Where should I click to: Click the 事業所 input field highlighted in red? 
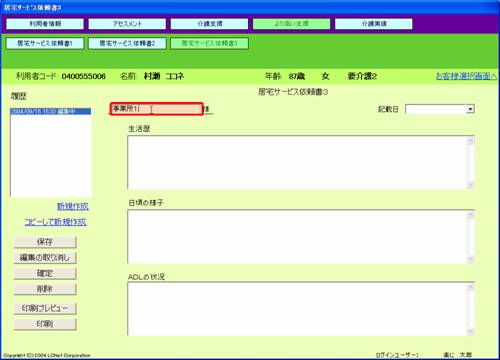click(x=157, y=109)
